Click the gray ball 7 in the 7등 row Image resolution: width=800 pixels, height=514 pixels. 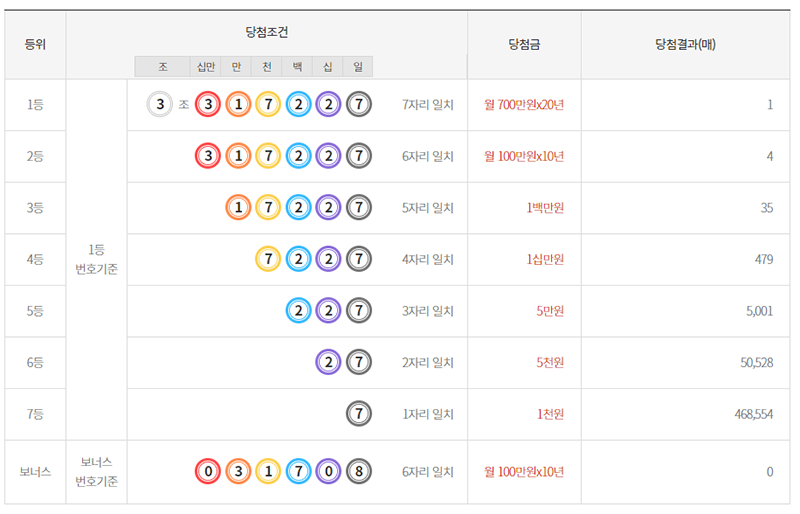359,414
